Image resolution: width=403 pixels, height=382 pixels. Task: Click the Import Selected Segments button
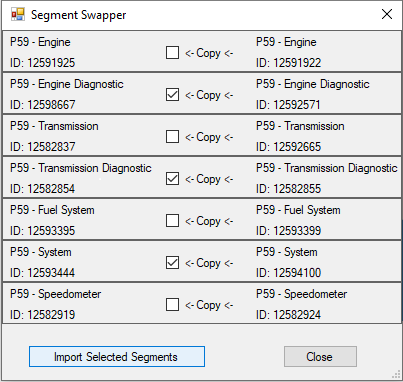(x=117, y=357)
